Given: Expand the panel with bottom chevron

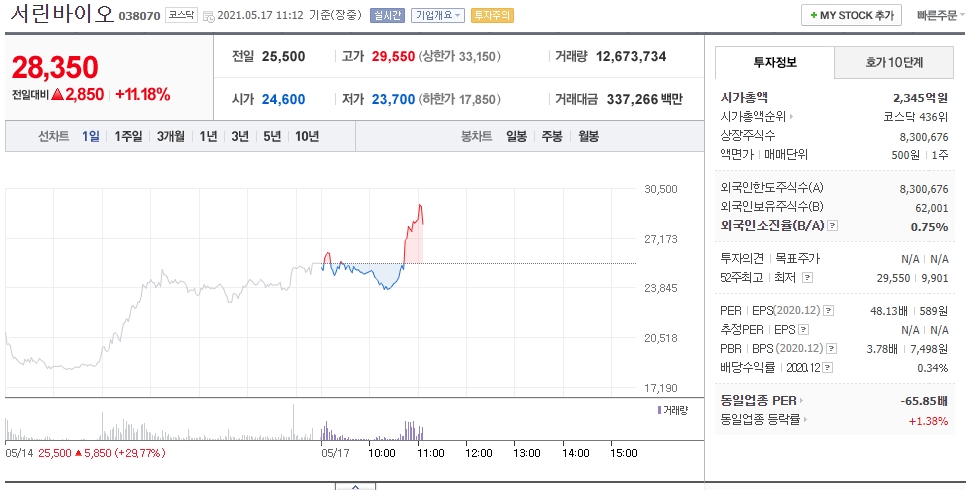Looking at the screenshot, I should point(355,486).
